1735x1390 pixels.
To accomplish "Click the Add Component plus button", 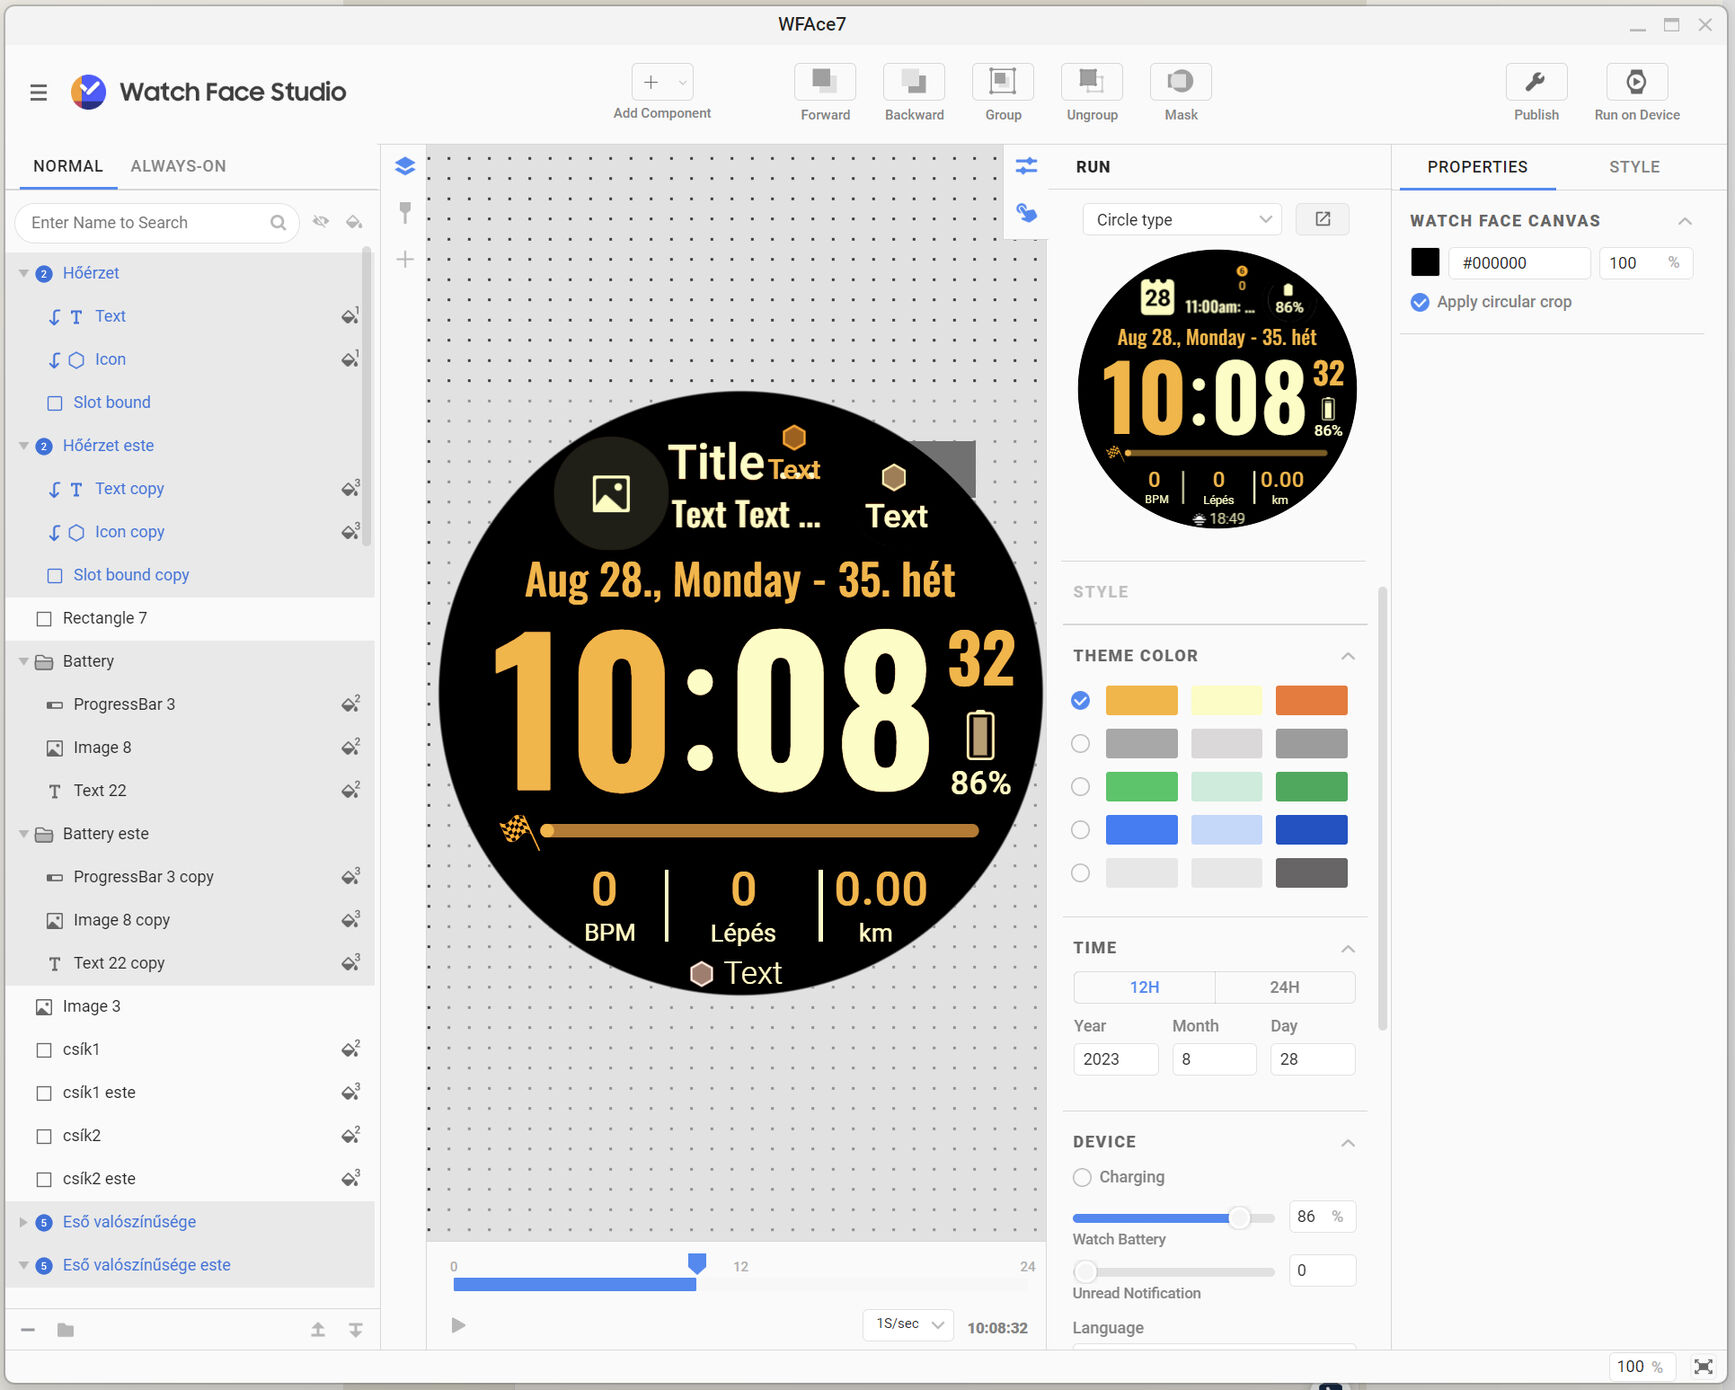I will (651, 82).
